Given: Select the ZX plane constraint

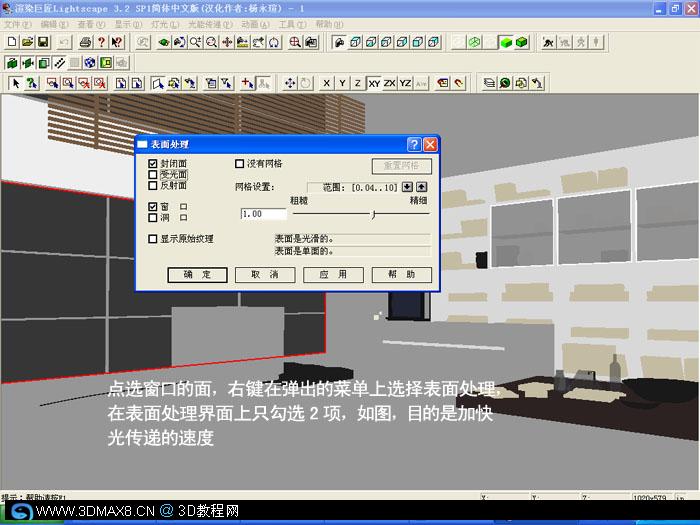Looking at the screenshot, I should 390,83.
